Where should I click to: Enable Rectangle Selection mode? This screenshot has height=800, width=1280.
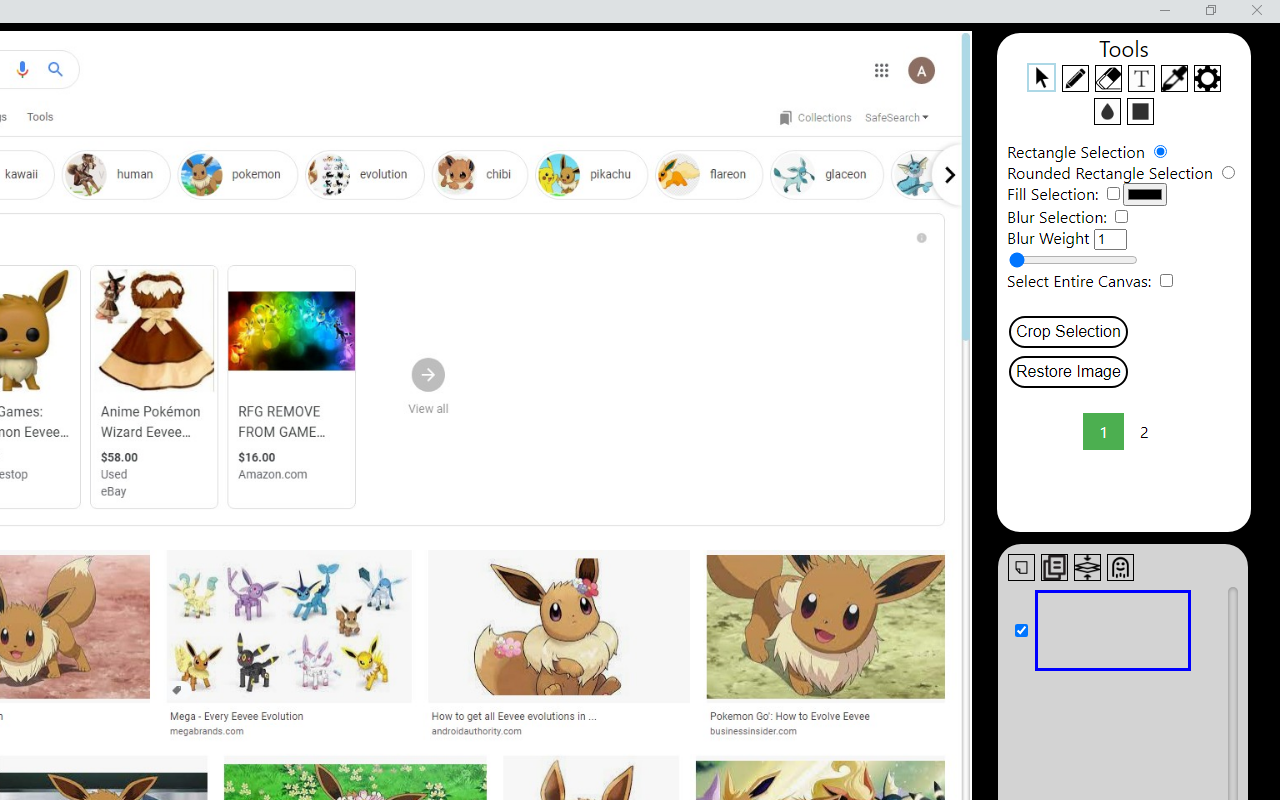(1160, 152)
